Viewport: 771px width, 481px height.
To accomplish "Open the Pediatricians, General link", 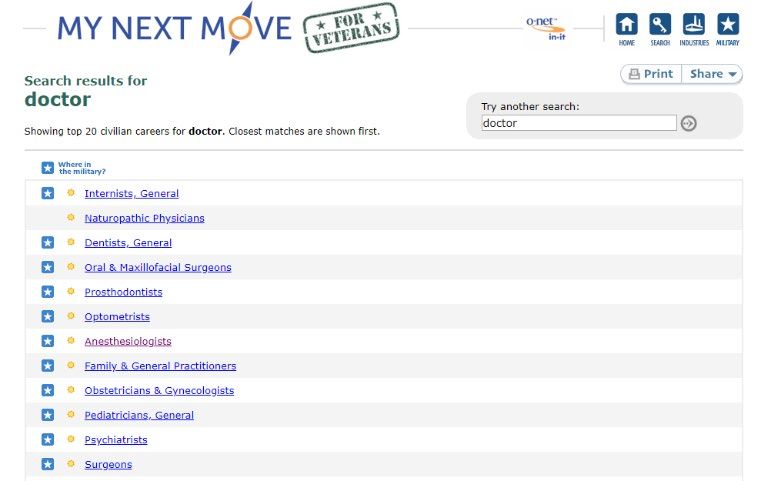I will 139,415.
